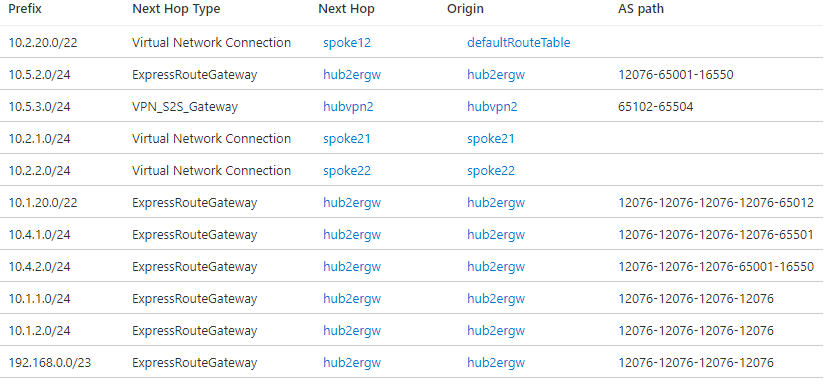Click hub2ergw origin for 10.1.2.0/24

click(496, 330)
